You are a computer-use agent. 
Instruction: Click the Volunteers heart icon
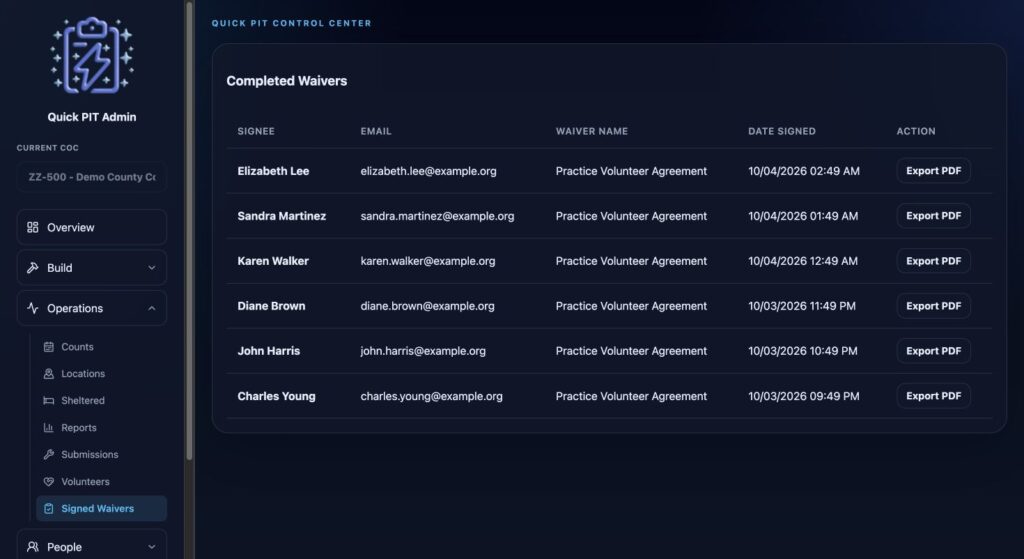pyautogui.click(x=48, y=482)
